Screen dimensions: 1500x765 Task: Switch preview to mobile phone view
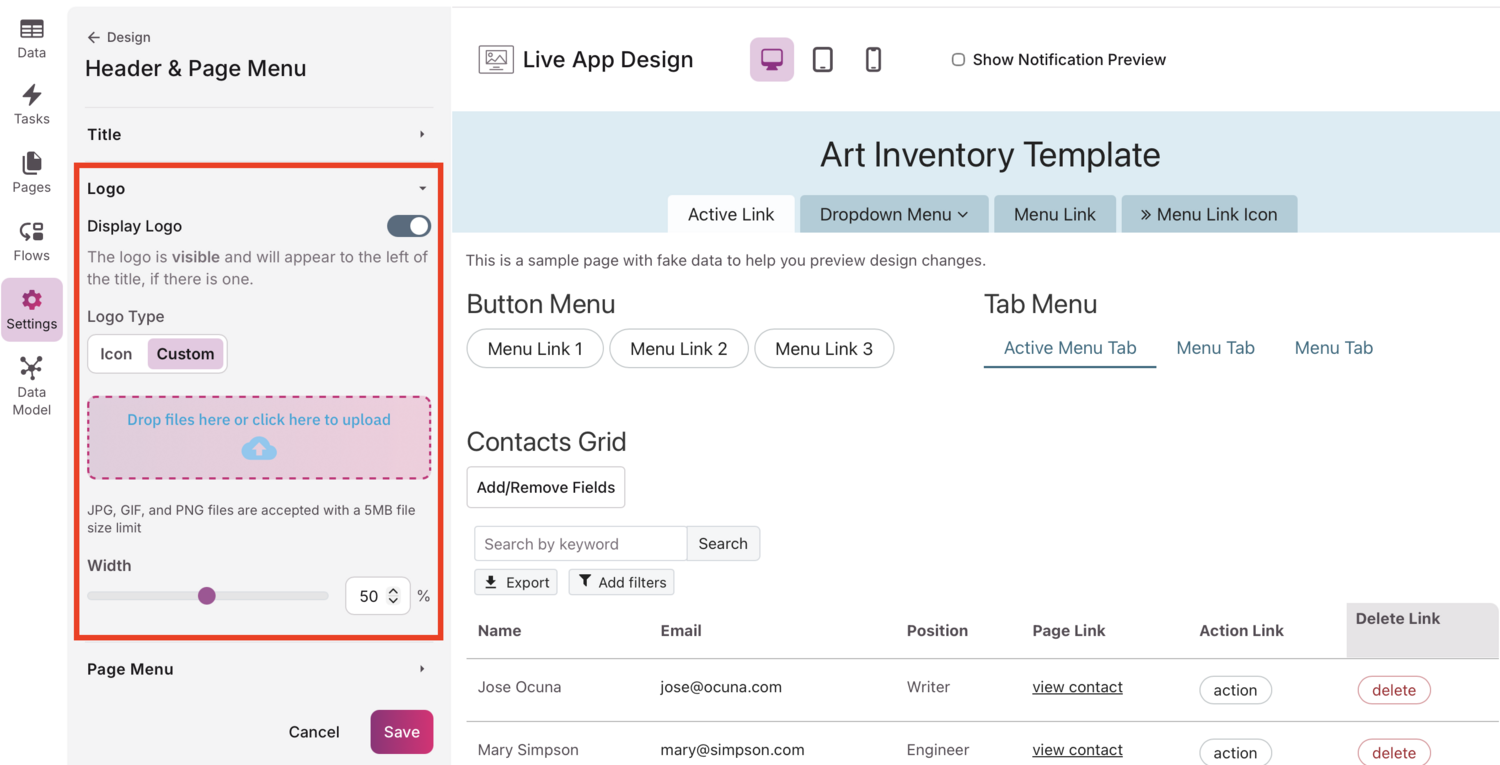873,60
